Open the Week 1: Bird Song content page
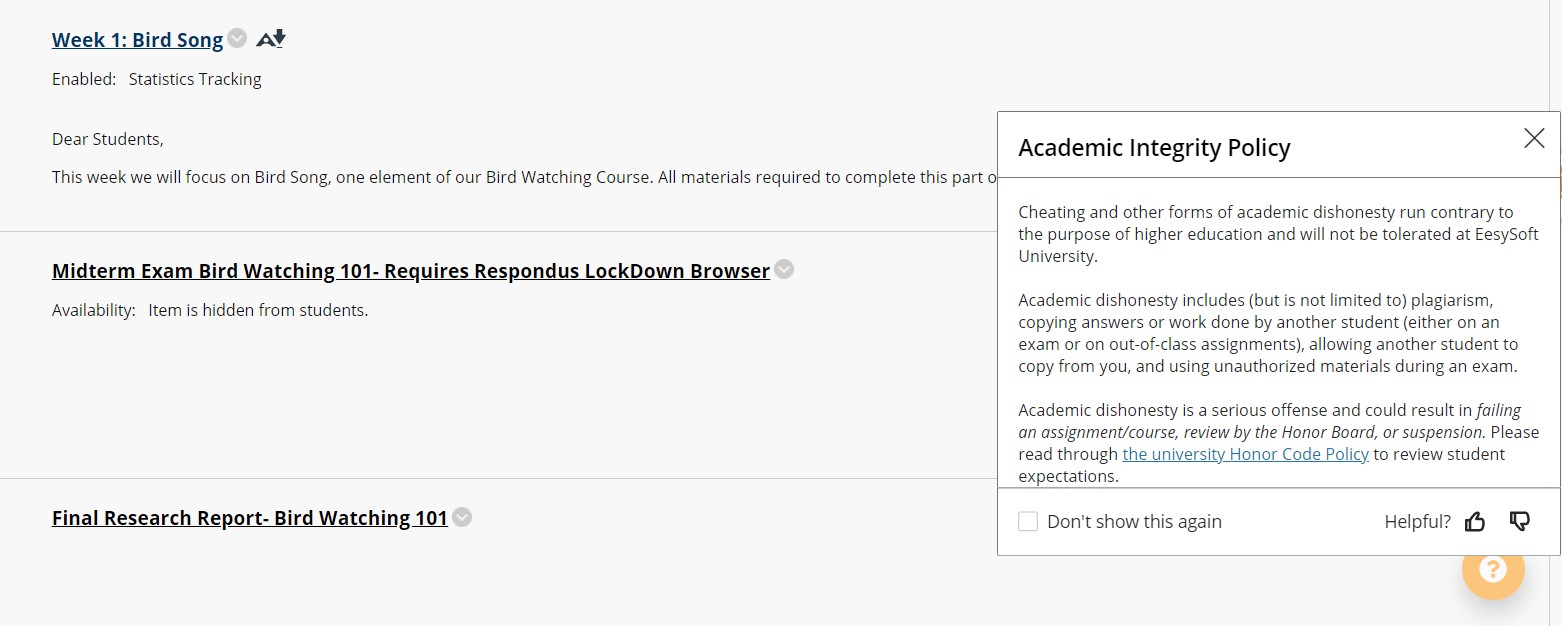This screenshot has height=626, width=1562. [x=137, y=39]
